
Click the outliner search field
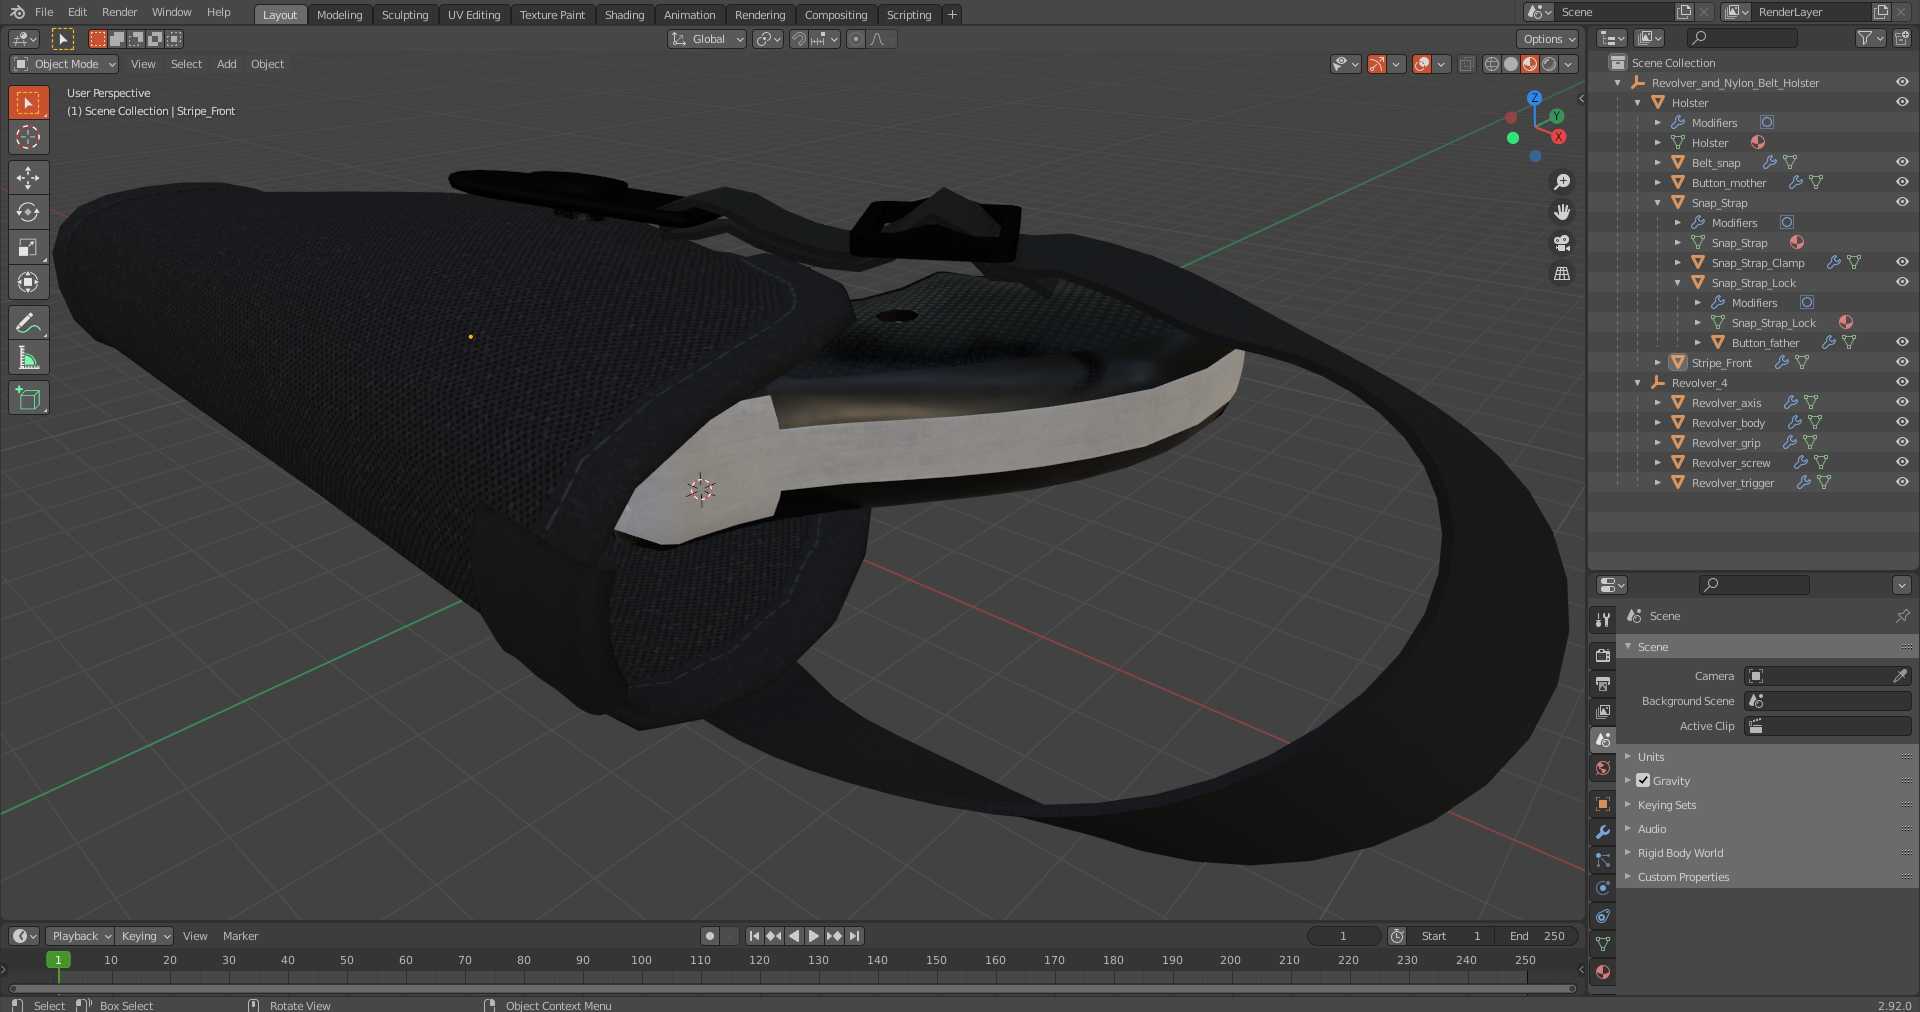pos(1742,38)
